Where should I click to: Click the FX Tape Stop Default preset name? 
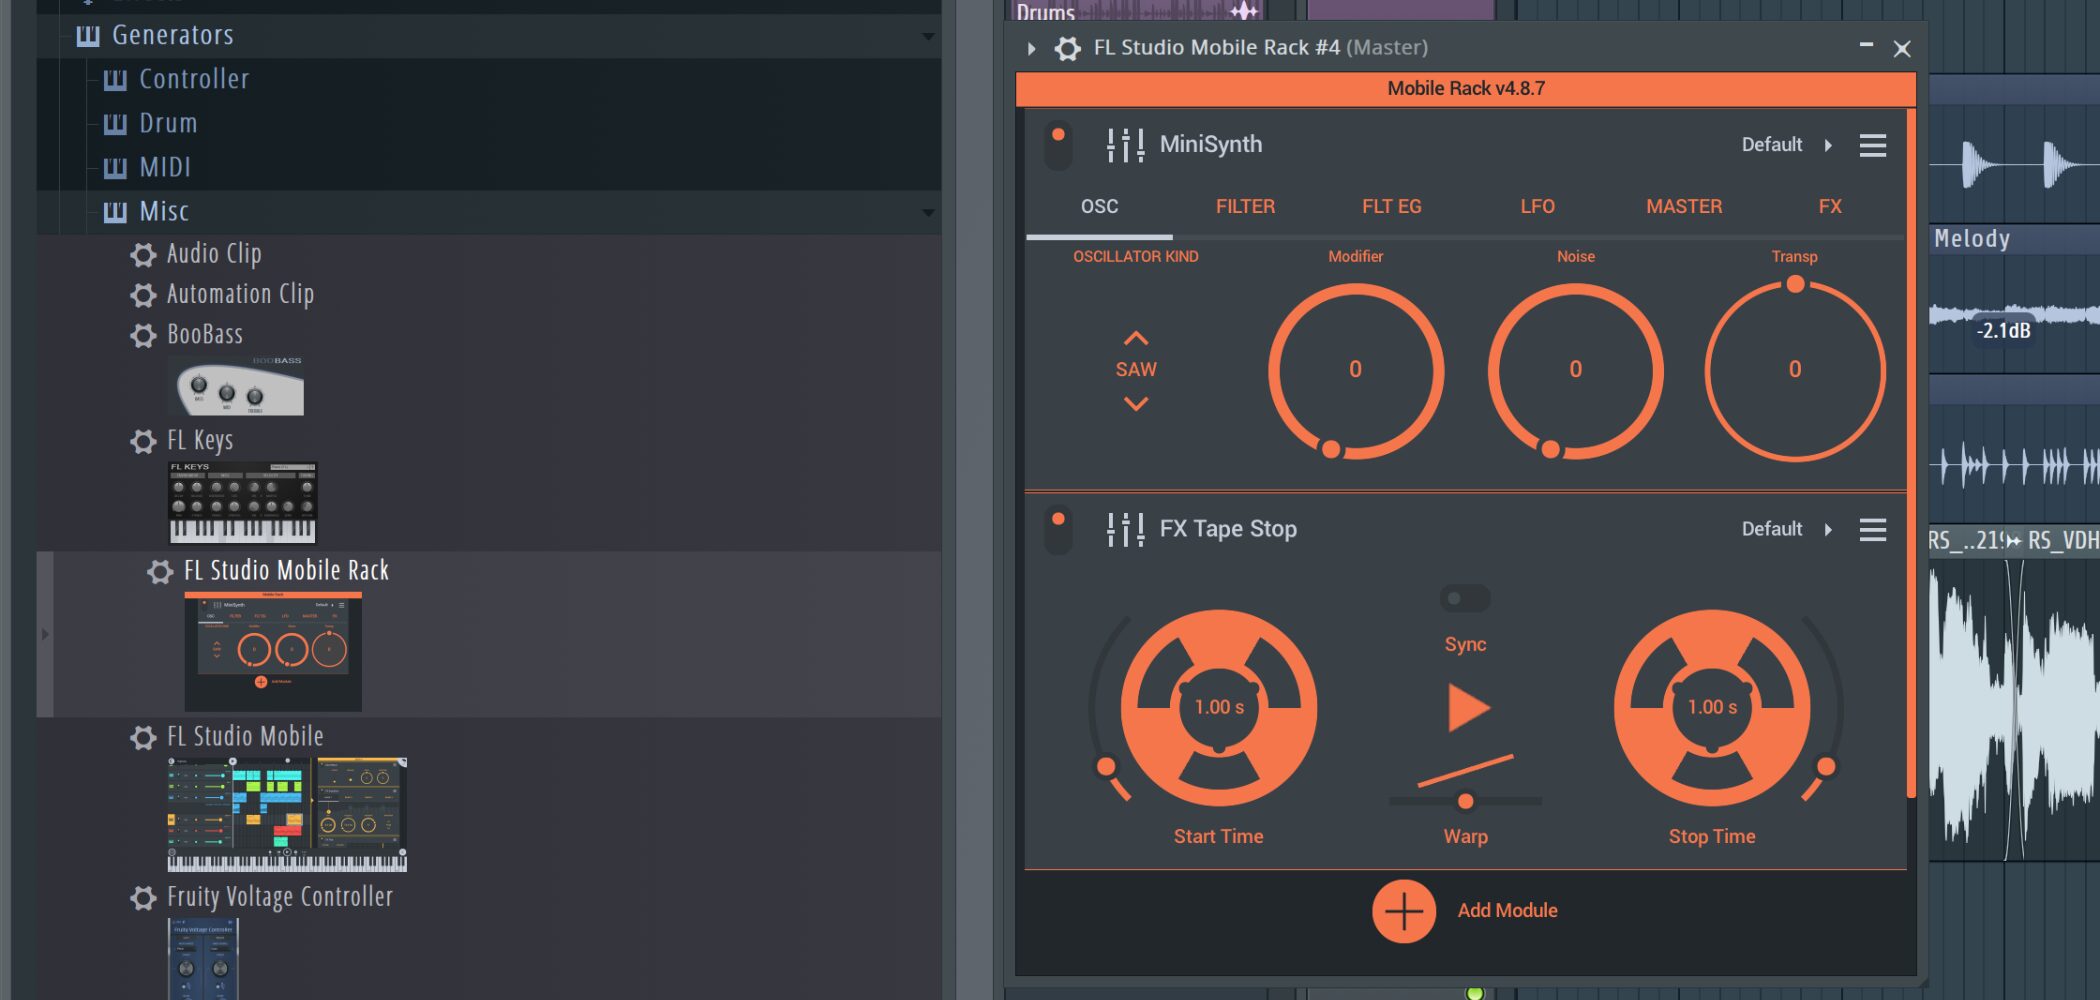click(1771, 529)
